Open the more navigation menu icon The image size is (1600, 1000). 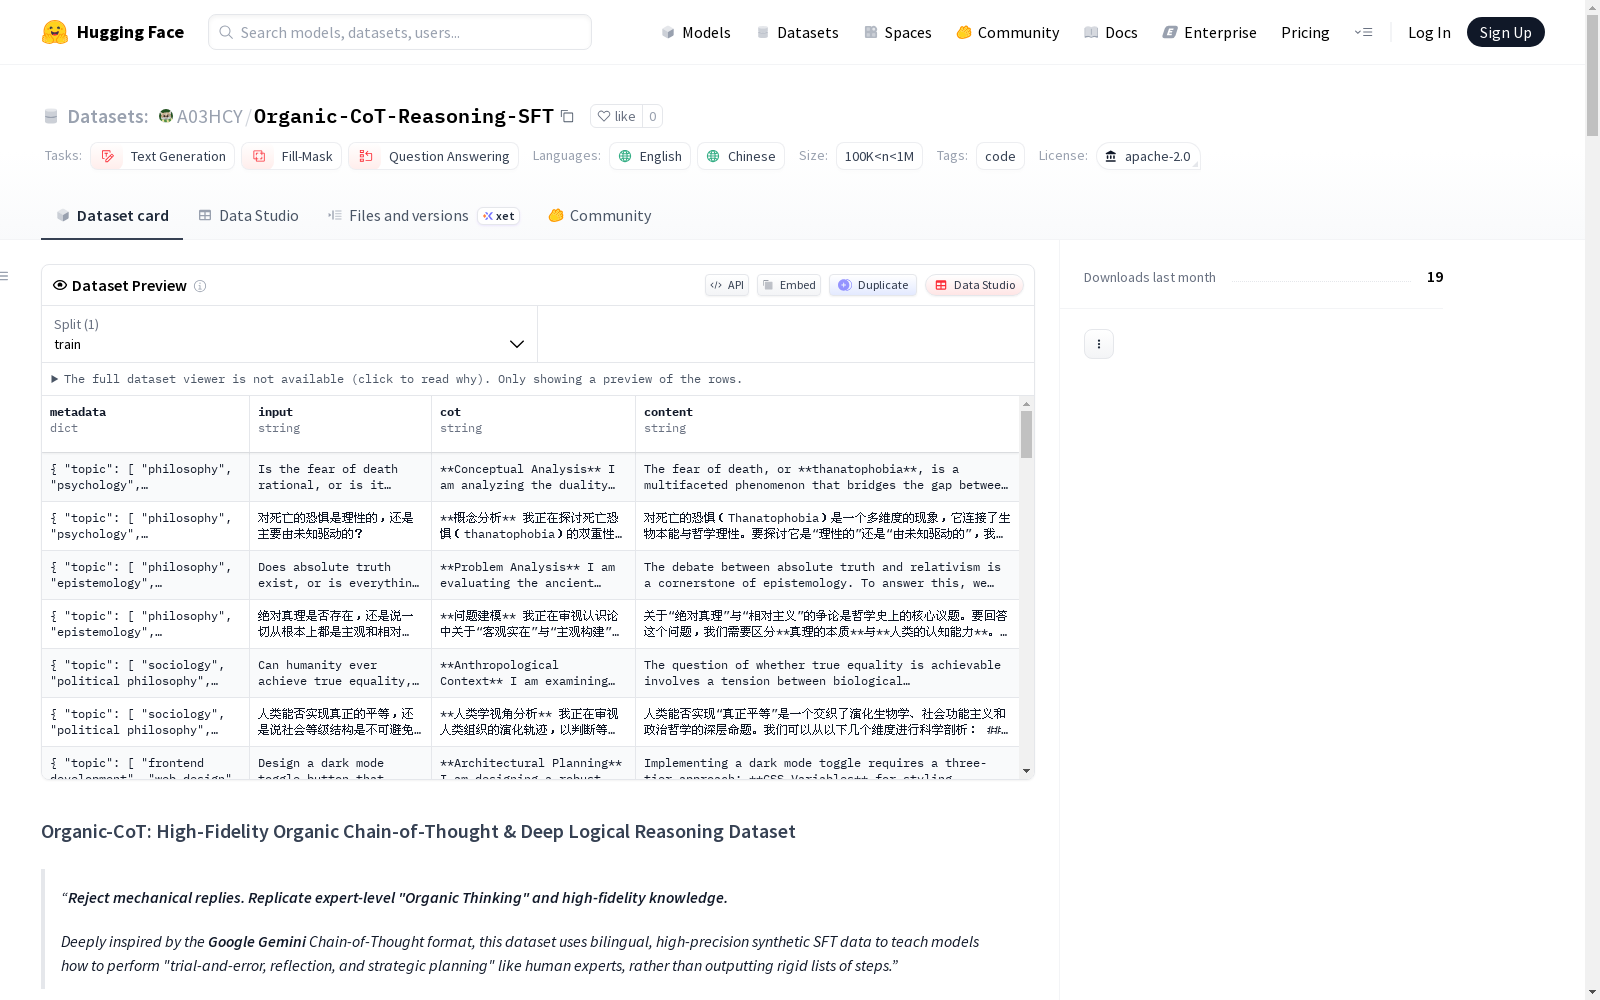(x=1363, y=32)
